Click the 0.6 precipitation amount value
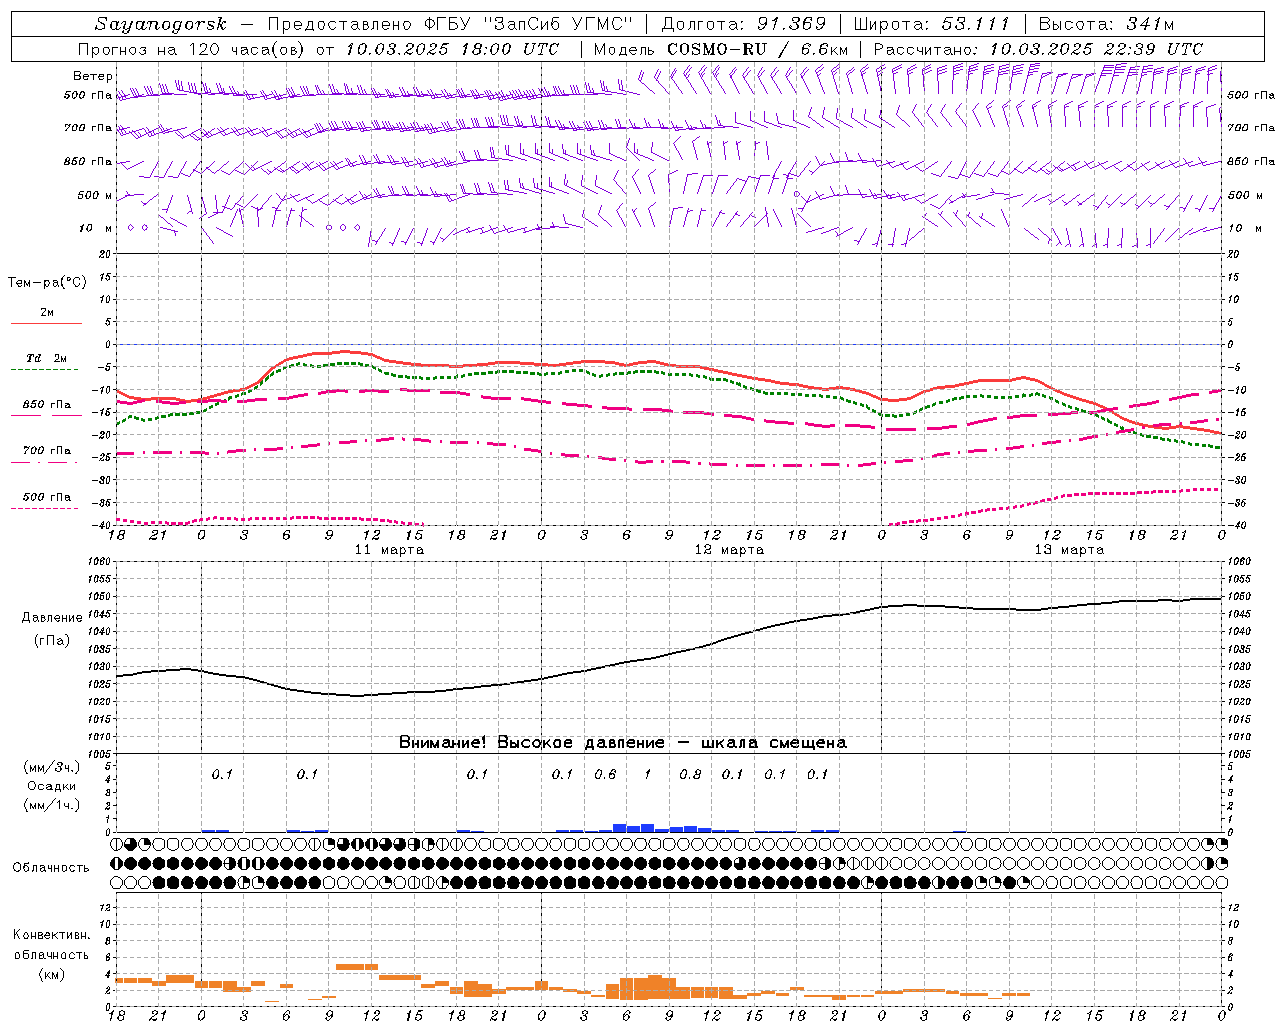Image resolution: width=1280 pixels, height=1024 pixels. tap(605, 774)
